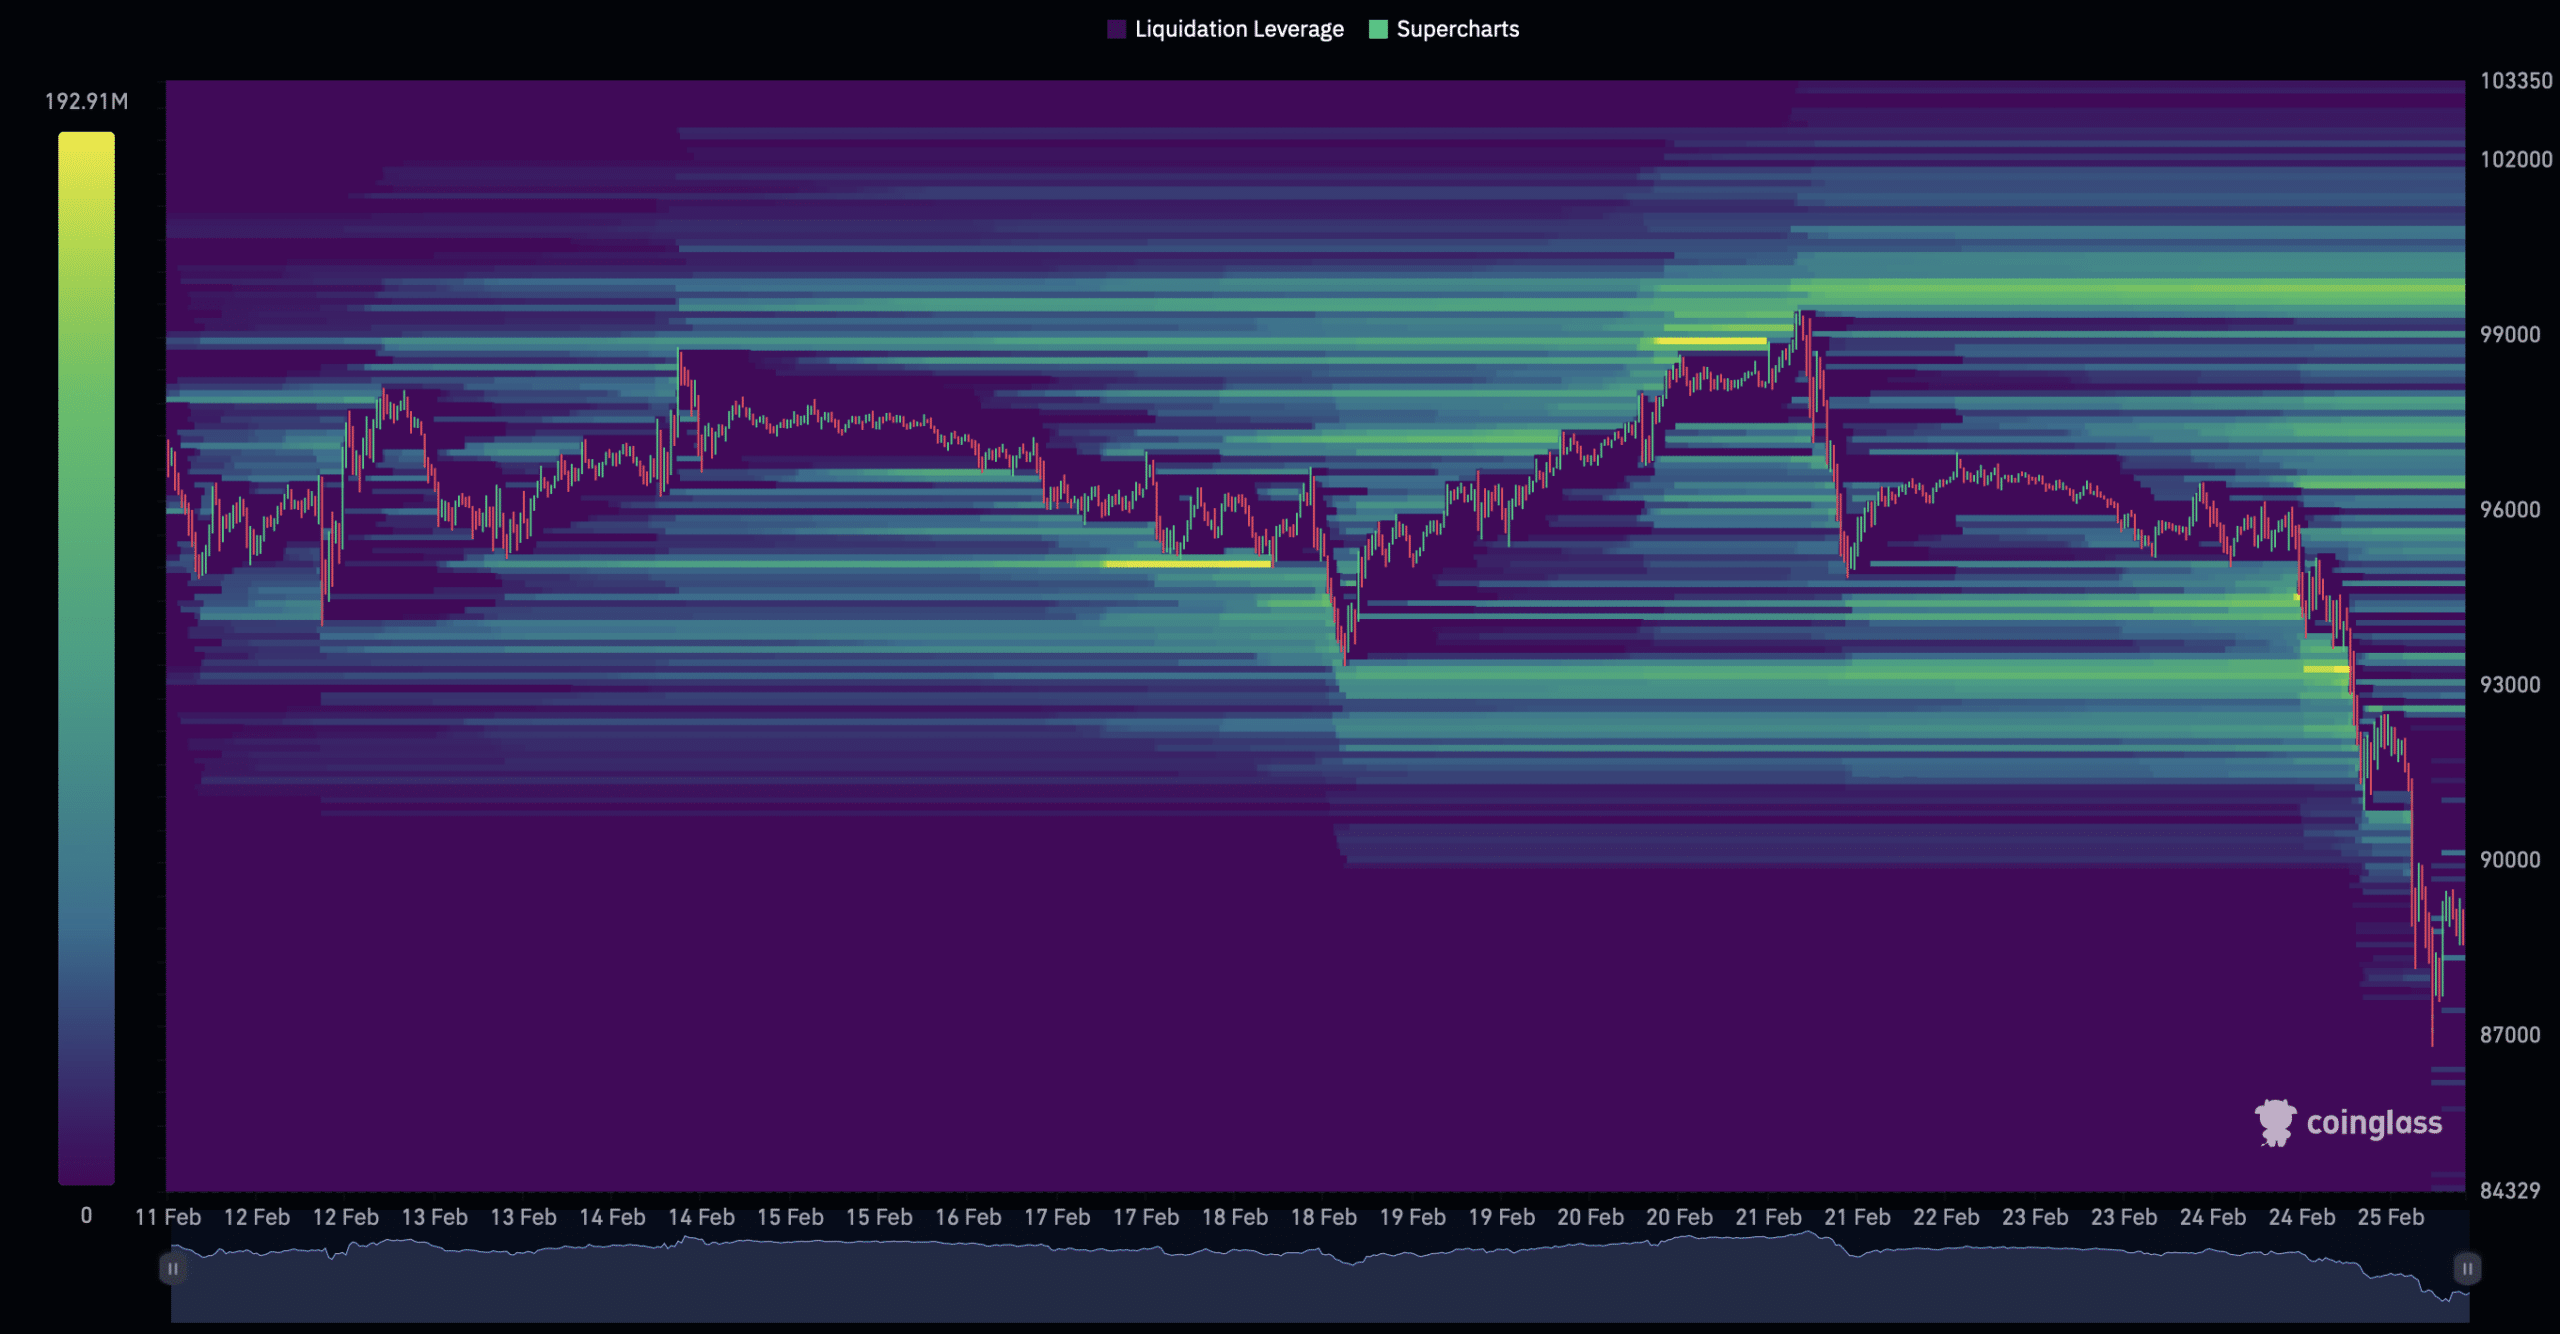Click the left range slider handle
The width and height of the screenshot is (2560, 1334).
click(x=172, y=1269)
